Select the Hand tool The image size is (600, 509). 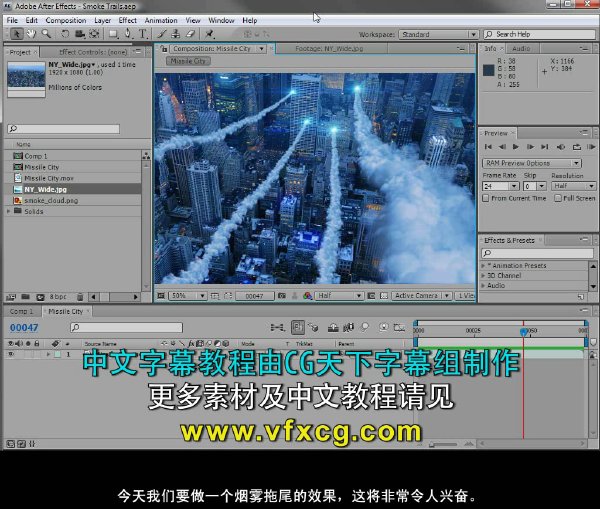(31, 34)
